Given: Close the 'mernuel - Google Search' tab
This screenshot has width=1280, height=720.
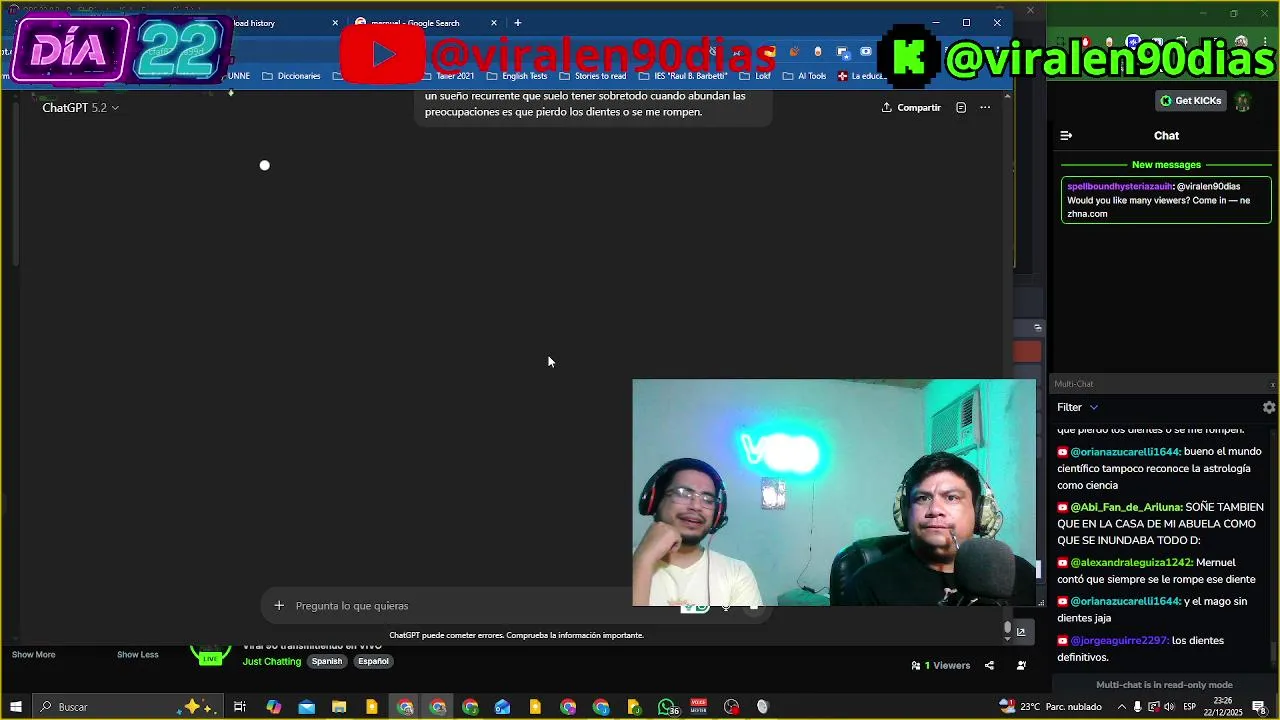Looking at the screenshot, I should tap(493, 23).
